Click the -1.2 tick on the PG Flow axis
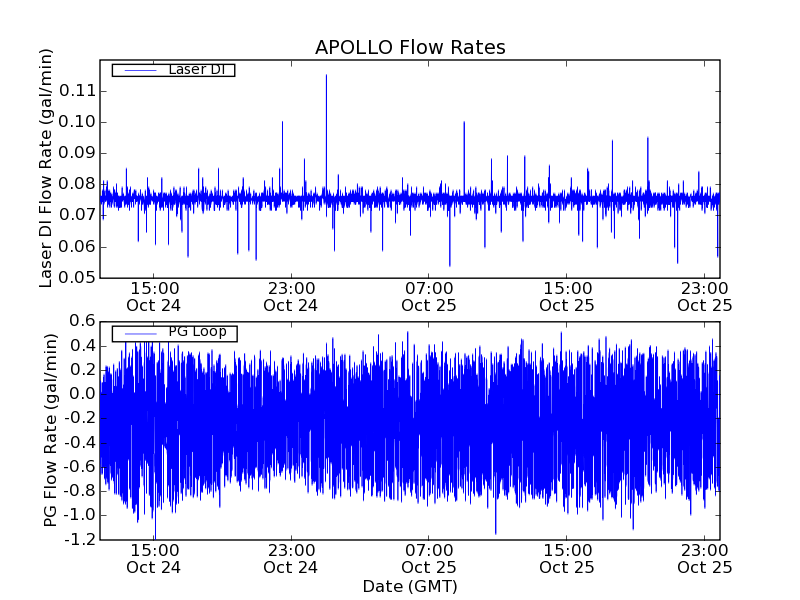Viewport: 800px width, 600px height. point(80,539)
